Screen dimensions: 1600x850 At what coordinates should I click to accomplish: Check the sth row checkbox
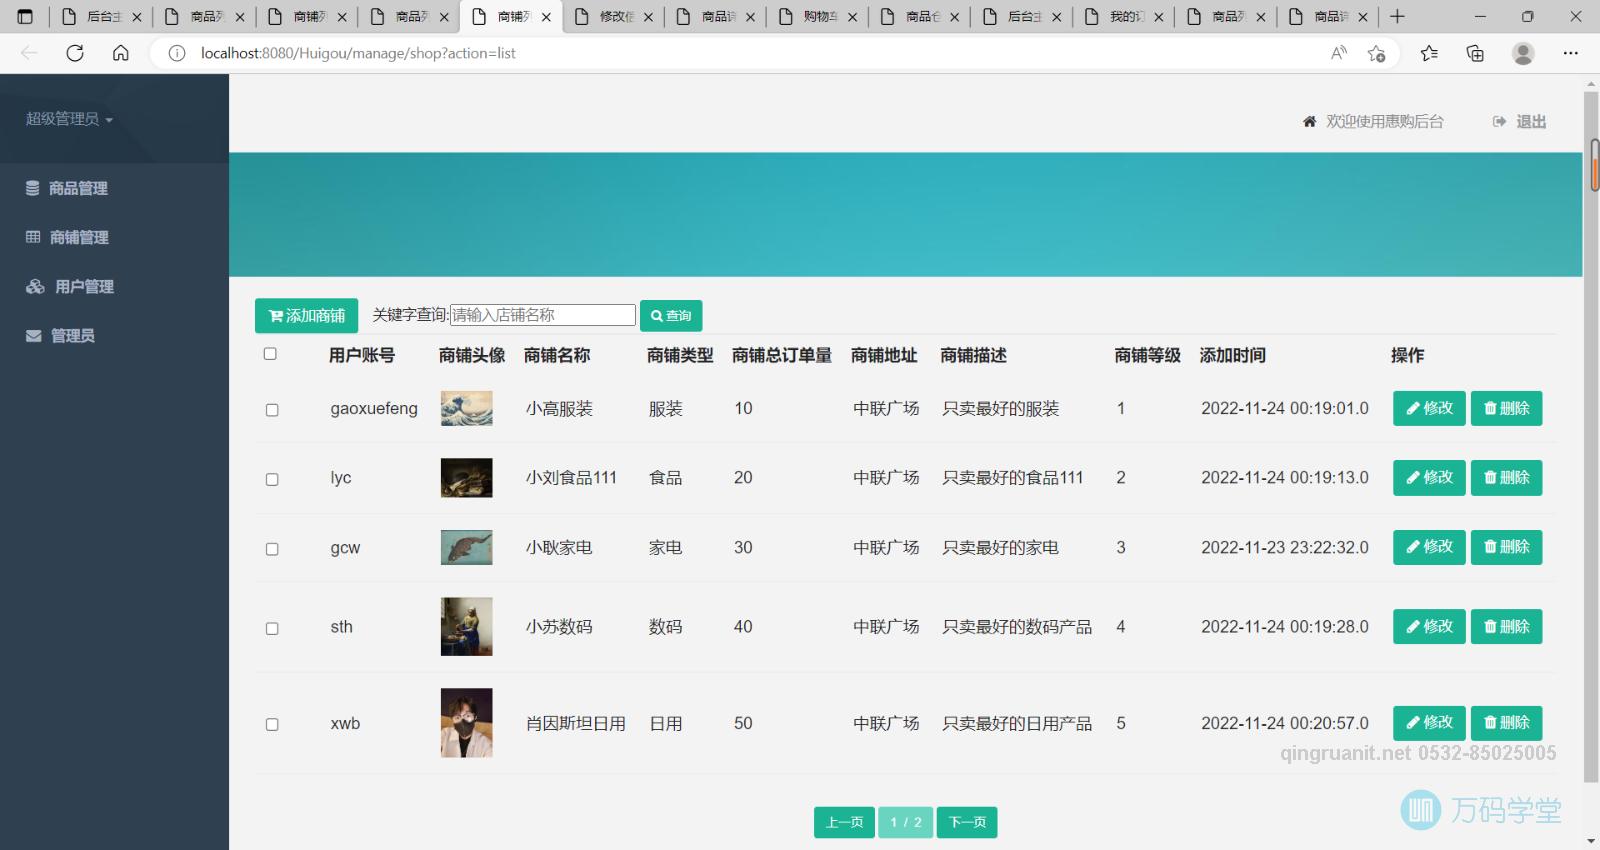point(272,628)
